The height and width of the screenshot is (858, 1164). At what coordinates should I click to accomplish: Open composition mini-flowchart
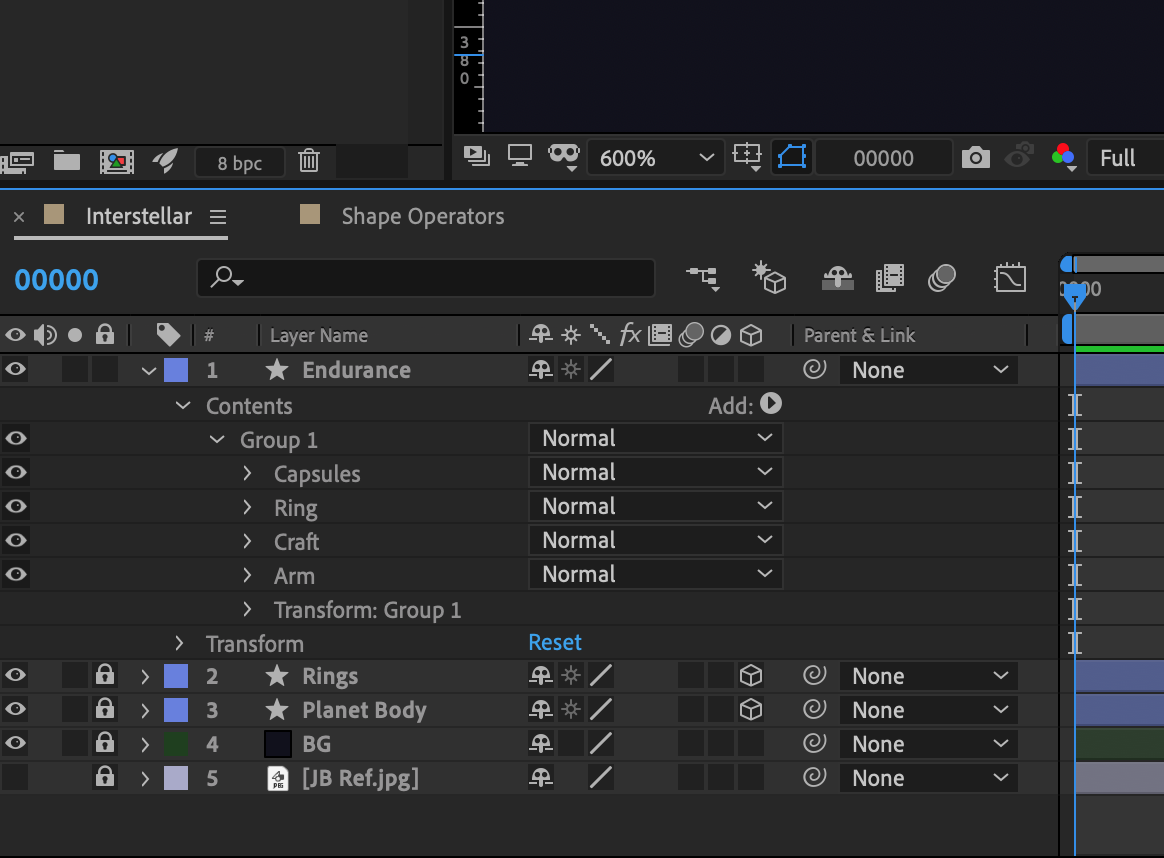(x=703, y=278)
